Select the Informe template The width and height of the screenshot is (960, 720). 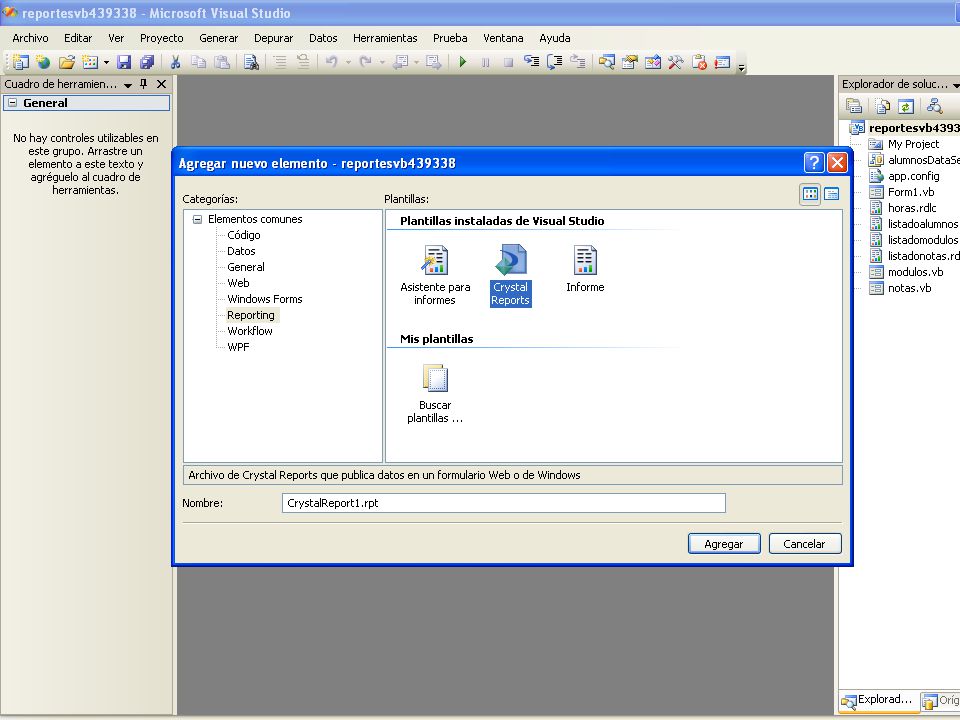coord(585,269)
